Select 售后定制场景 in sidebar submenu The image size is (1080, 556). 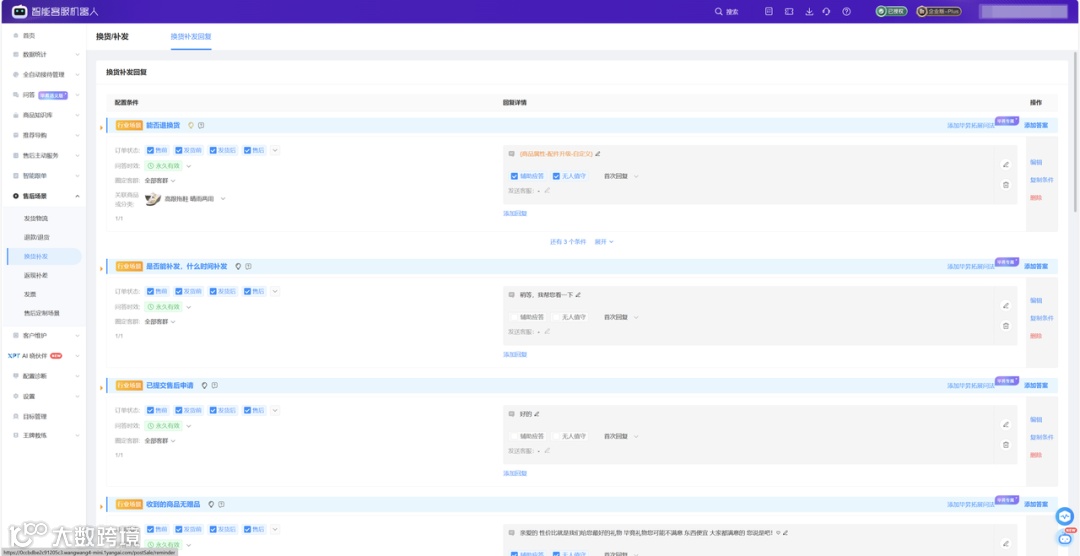(x=41, y=313)
